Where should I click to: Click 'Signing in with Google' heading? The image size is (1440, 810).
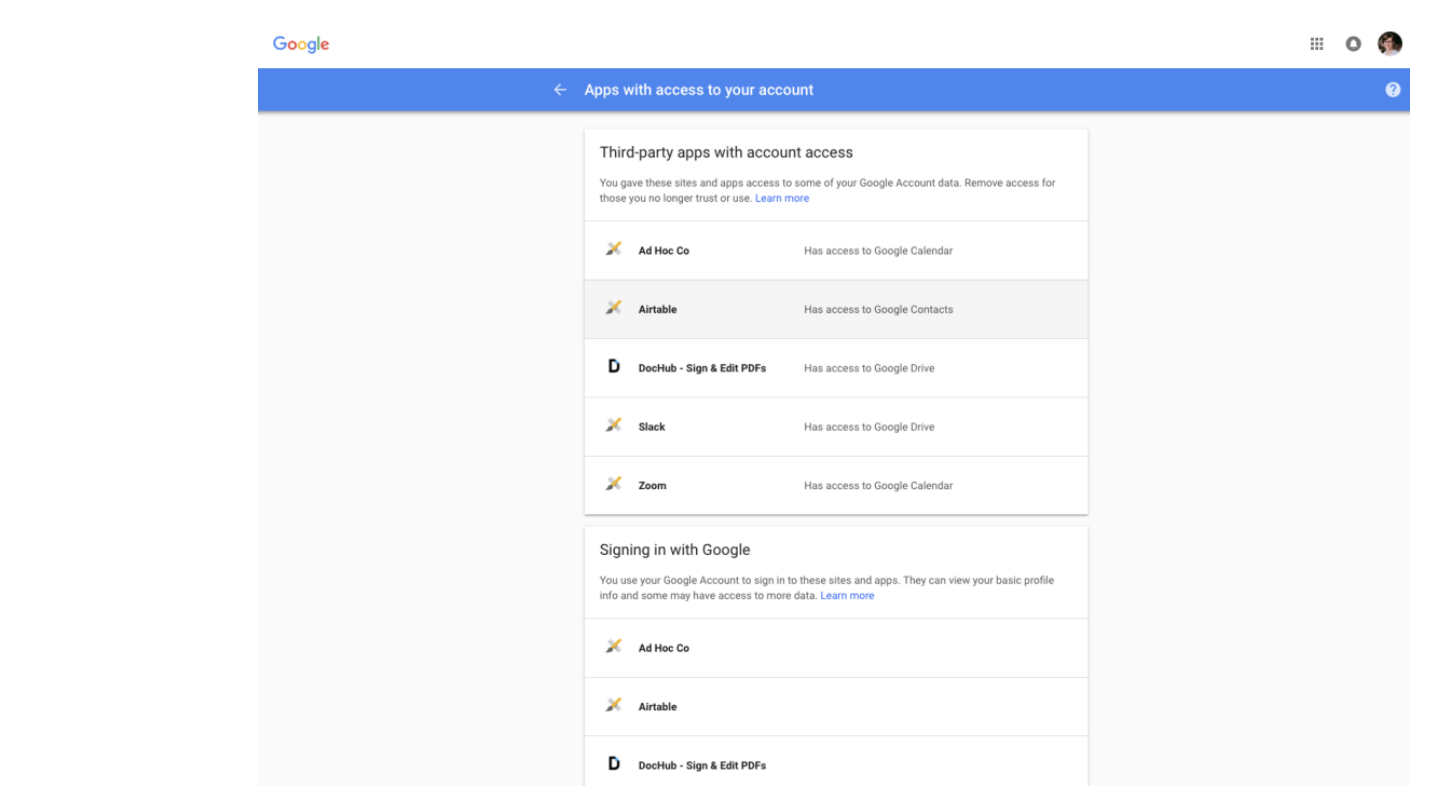(675, 550)
